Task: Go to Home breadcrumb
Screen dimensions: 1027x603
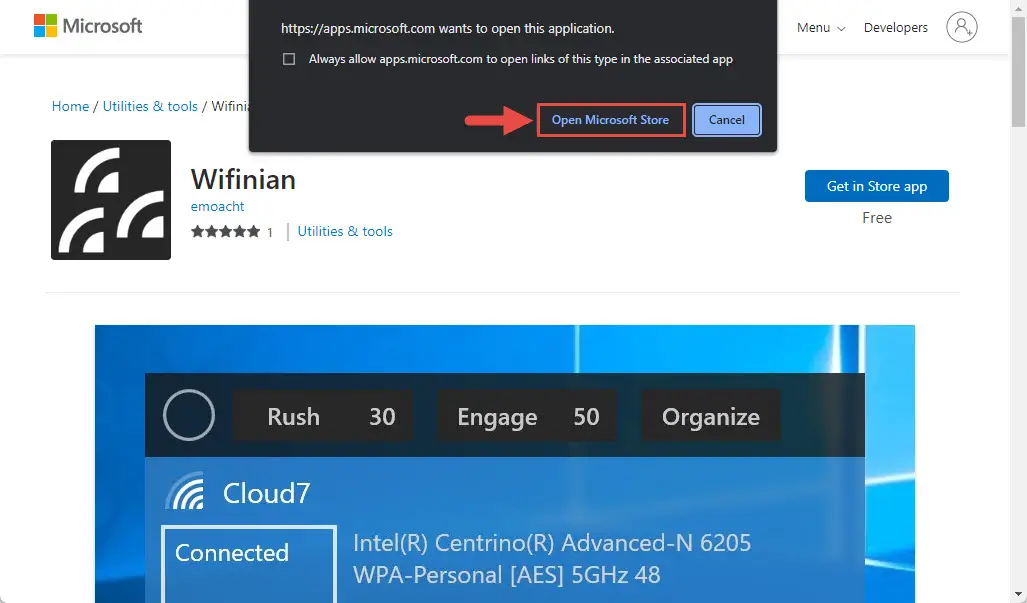Action: point(70,106)
